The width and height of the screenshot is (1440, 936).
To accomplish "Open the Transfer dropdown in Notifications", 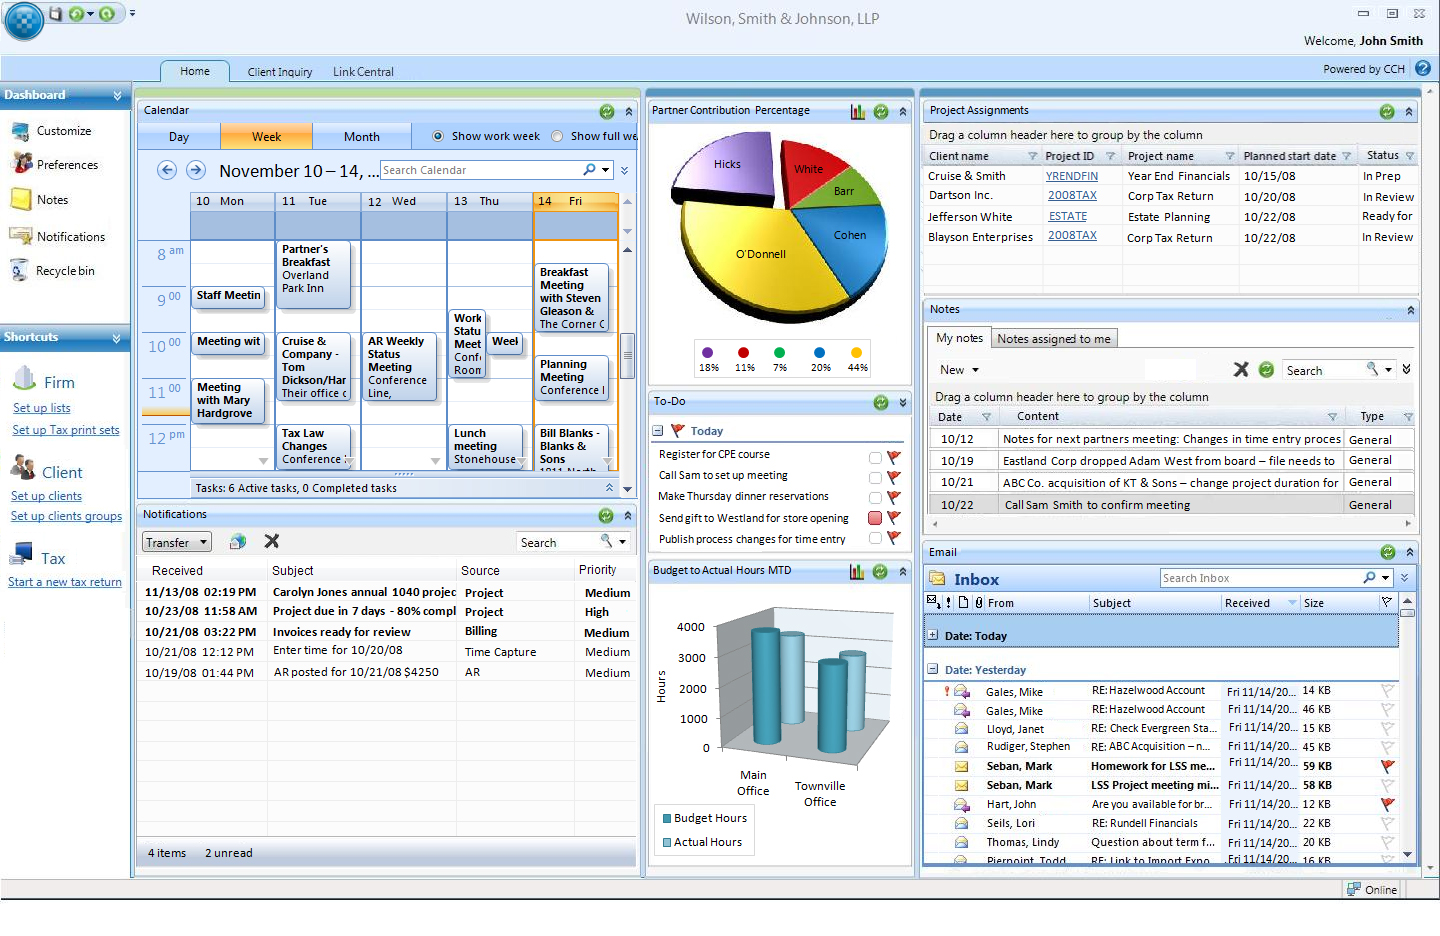I will tap(177, 542).
